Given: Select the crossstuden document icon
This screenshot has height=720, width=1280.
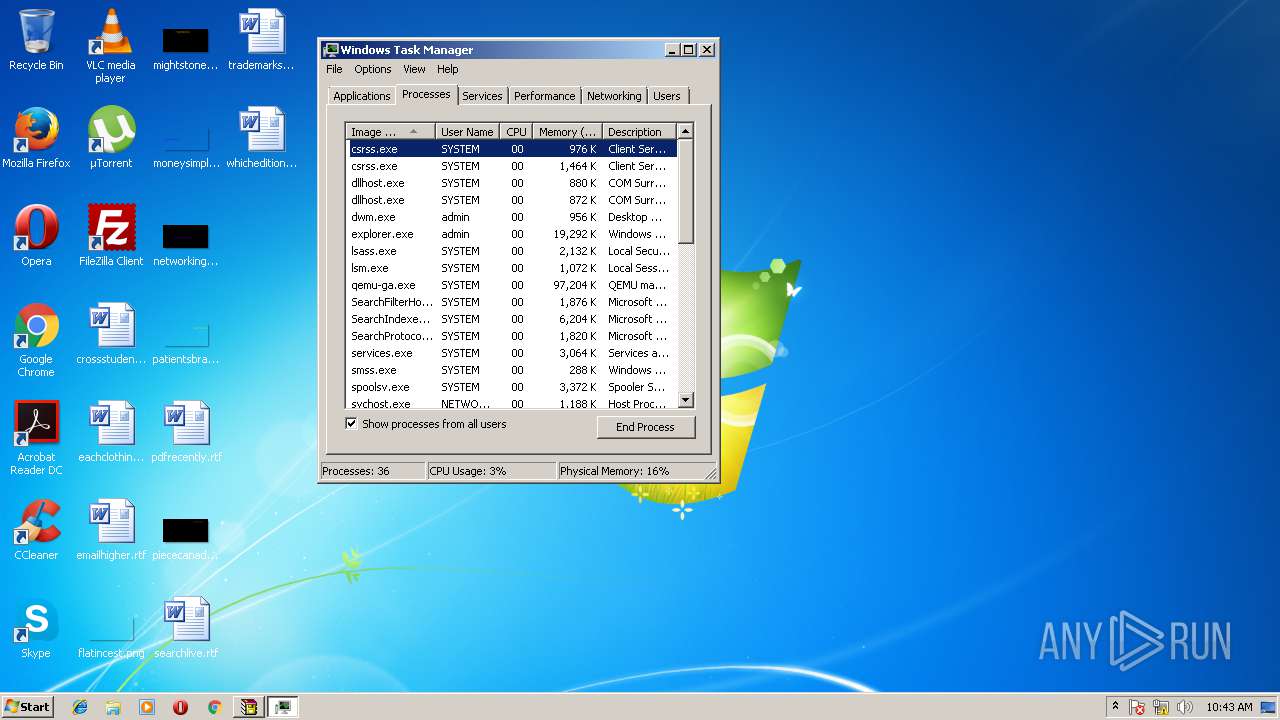Looking at the screenshot, I should (x=110, y=334).
